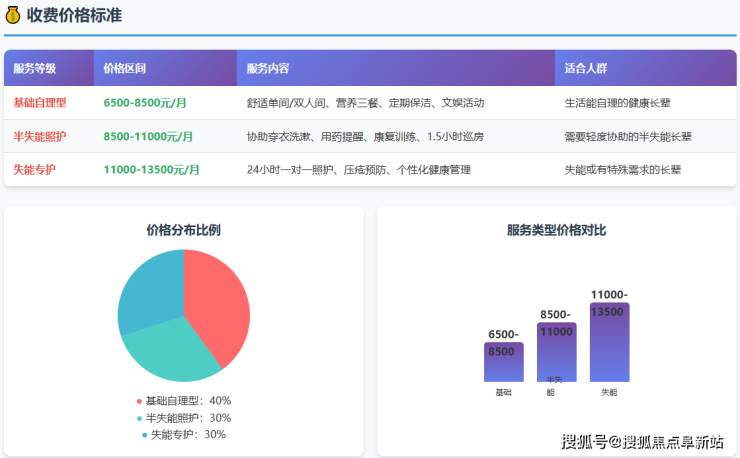Click the blue legend dot for 失能专护
740x458 pixels.
click(x=144, y=435)
